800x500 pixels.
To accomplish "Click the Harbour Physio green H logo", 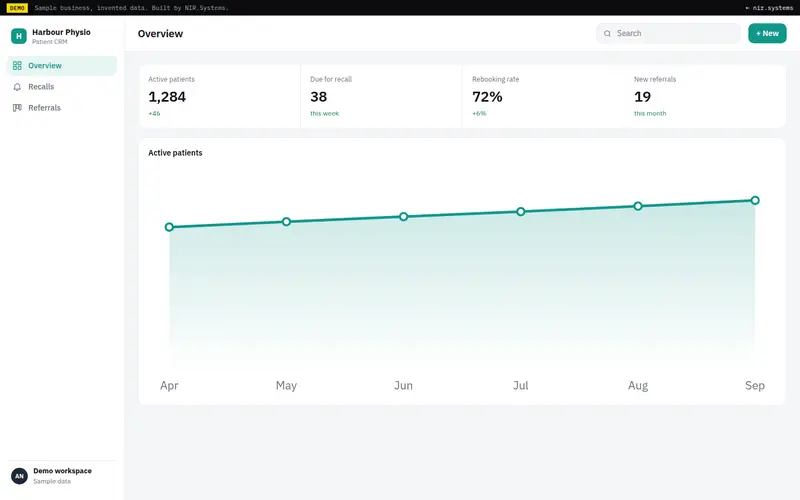I will [x=19, y=36].
